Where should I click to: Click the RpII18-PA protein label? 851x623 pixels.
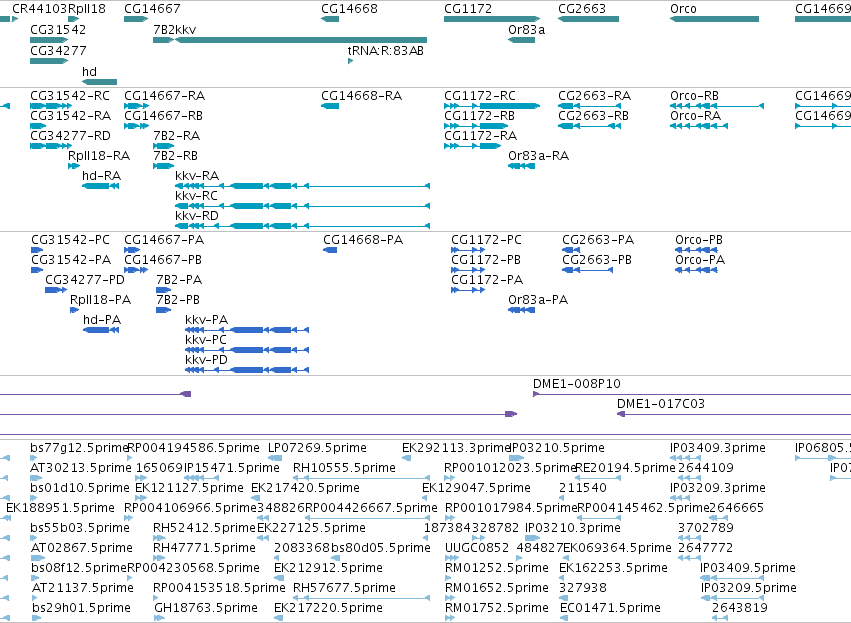(x=100, y=300)
